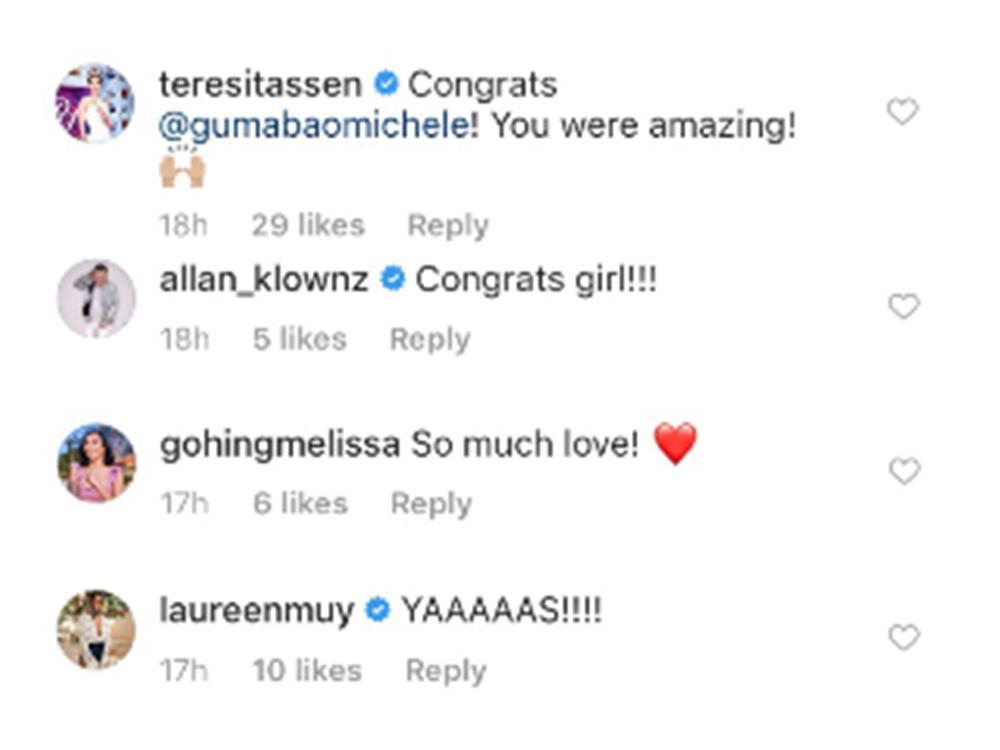1000x750 pixels.
Task: Reply to gohingmelissa's comment
Action: point(430,504)
